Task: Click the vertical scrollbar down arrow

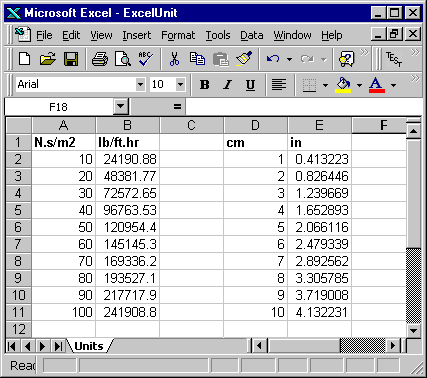Action: [x=413, y=330]
